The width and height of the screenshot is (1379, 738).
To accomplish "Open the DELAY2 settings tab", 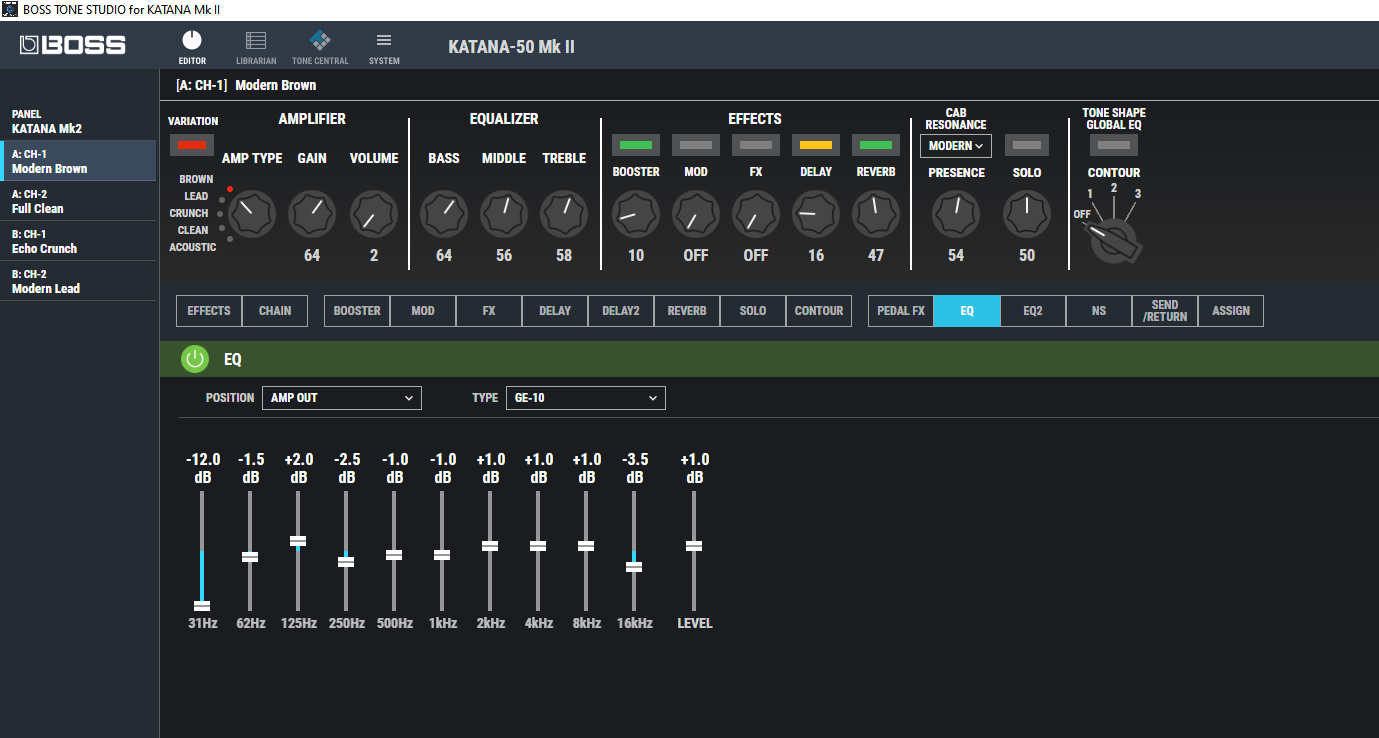I will click(621, 311).
